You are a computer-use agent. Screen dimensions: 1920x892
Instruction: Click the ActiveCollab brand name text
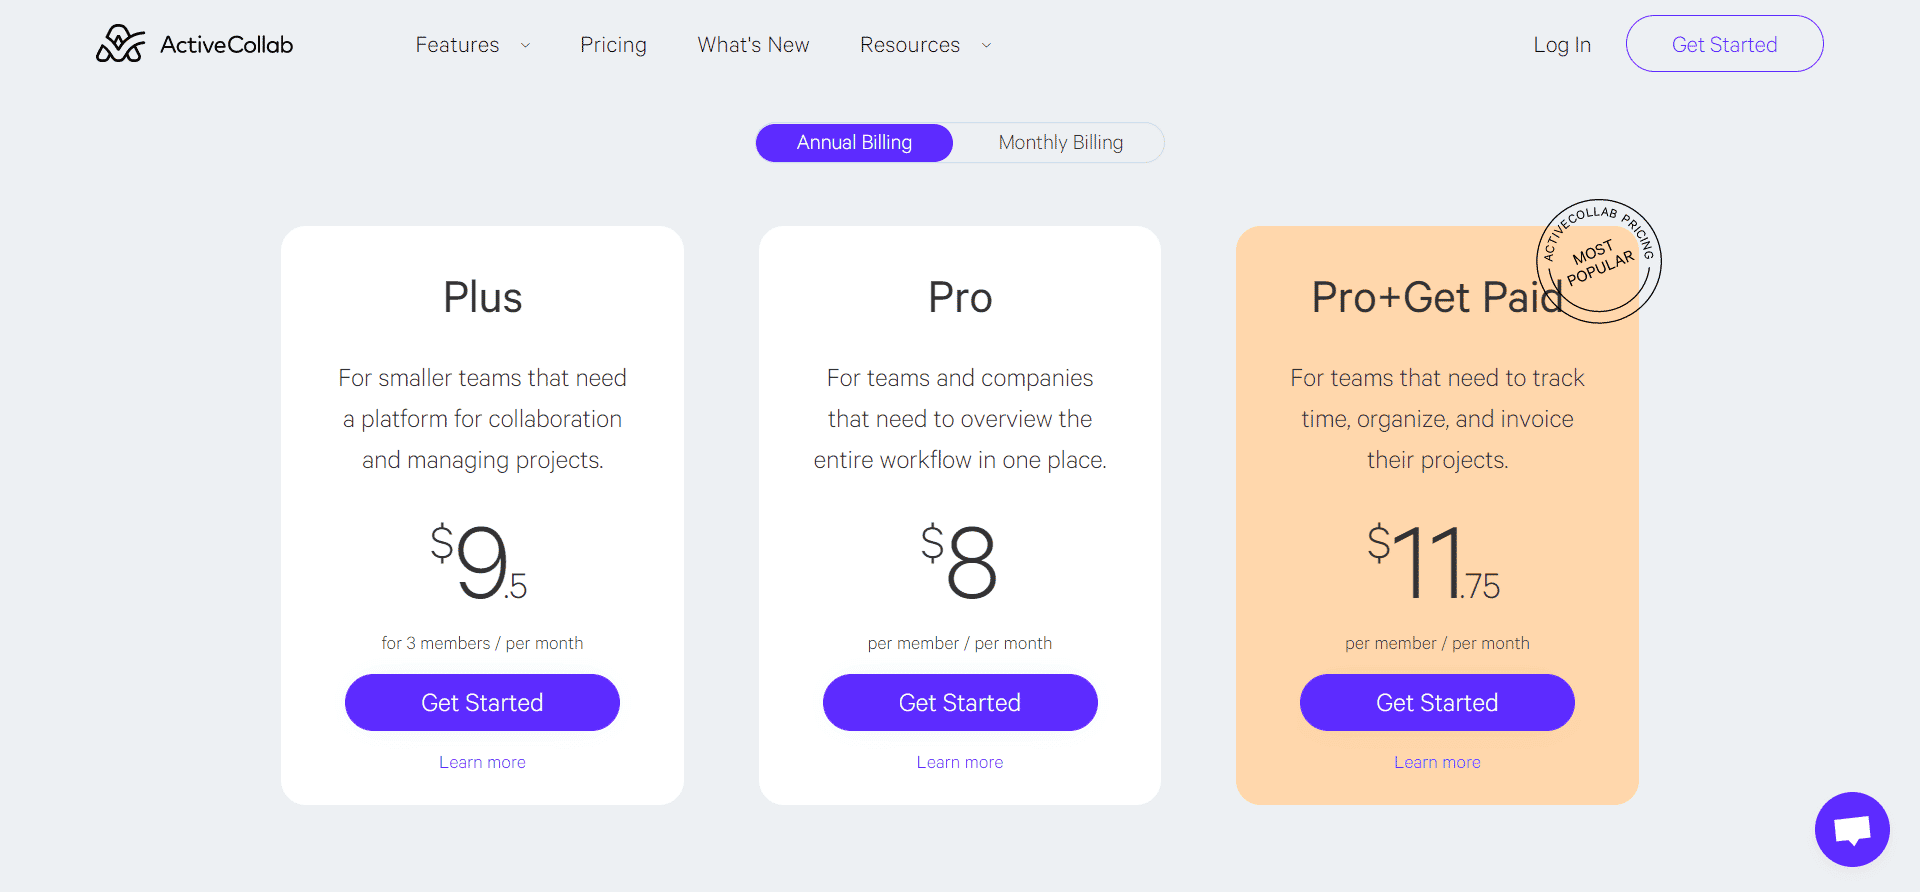click(x=227, y=45)
